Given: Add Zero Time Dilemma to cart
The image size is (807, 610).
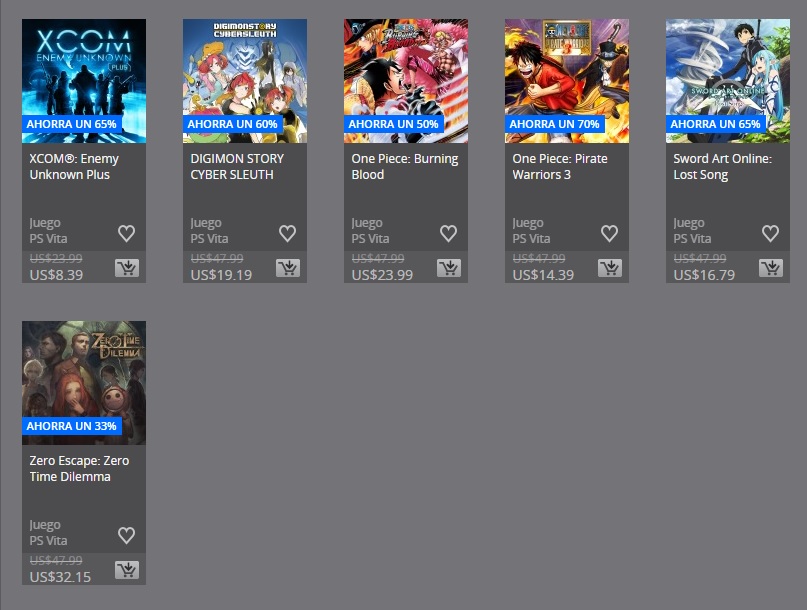Looking at the screenshot, I should tap(127, 570).
